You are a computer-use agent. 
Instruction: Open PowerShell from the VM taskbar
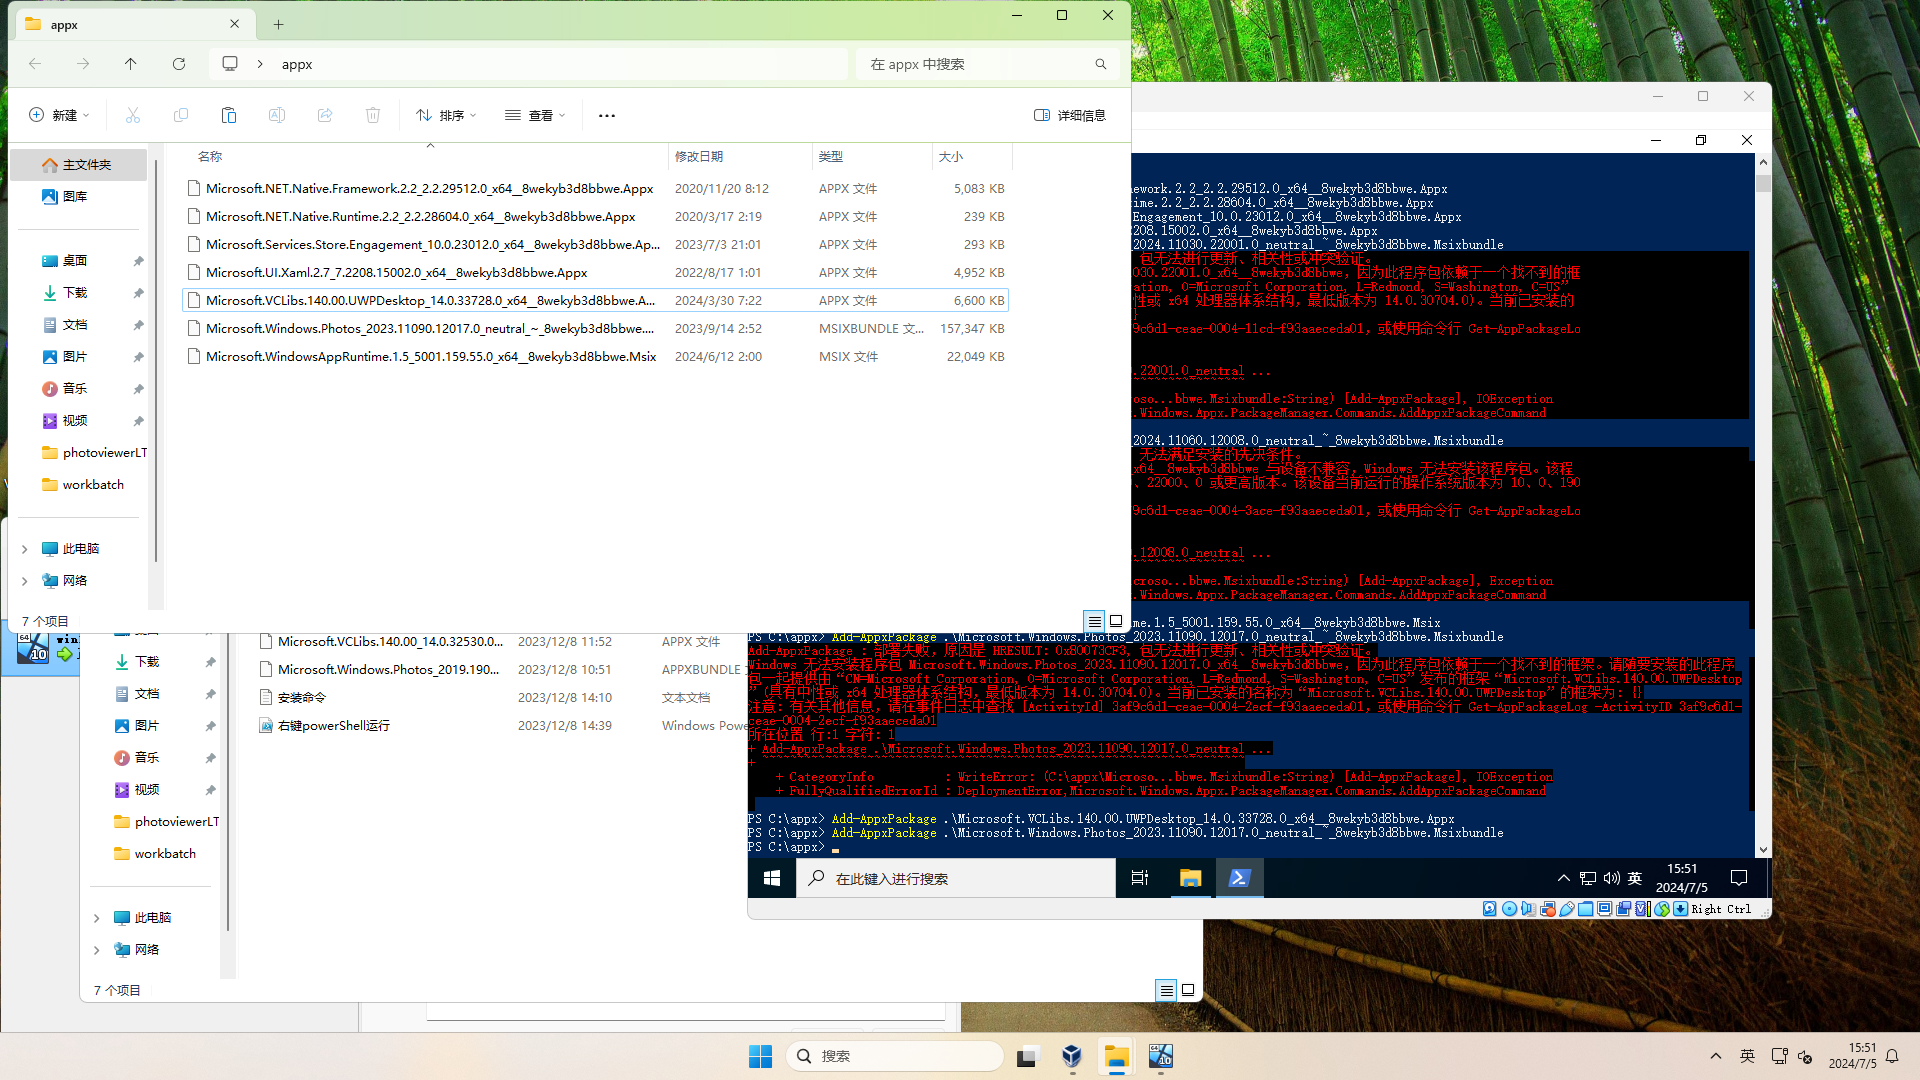tap(1239, 878)
